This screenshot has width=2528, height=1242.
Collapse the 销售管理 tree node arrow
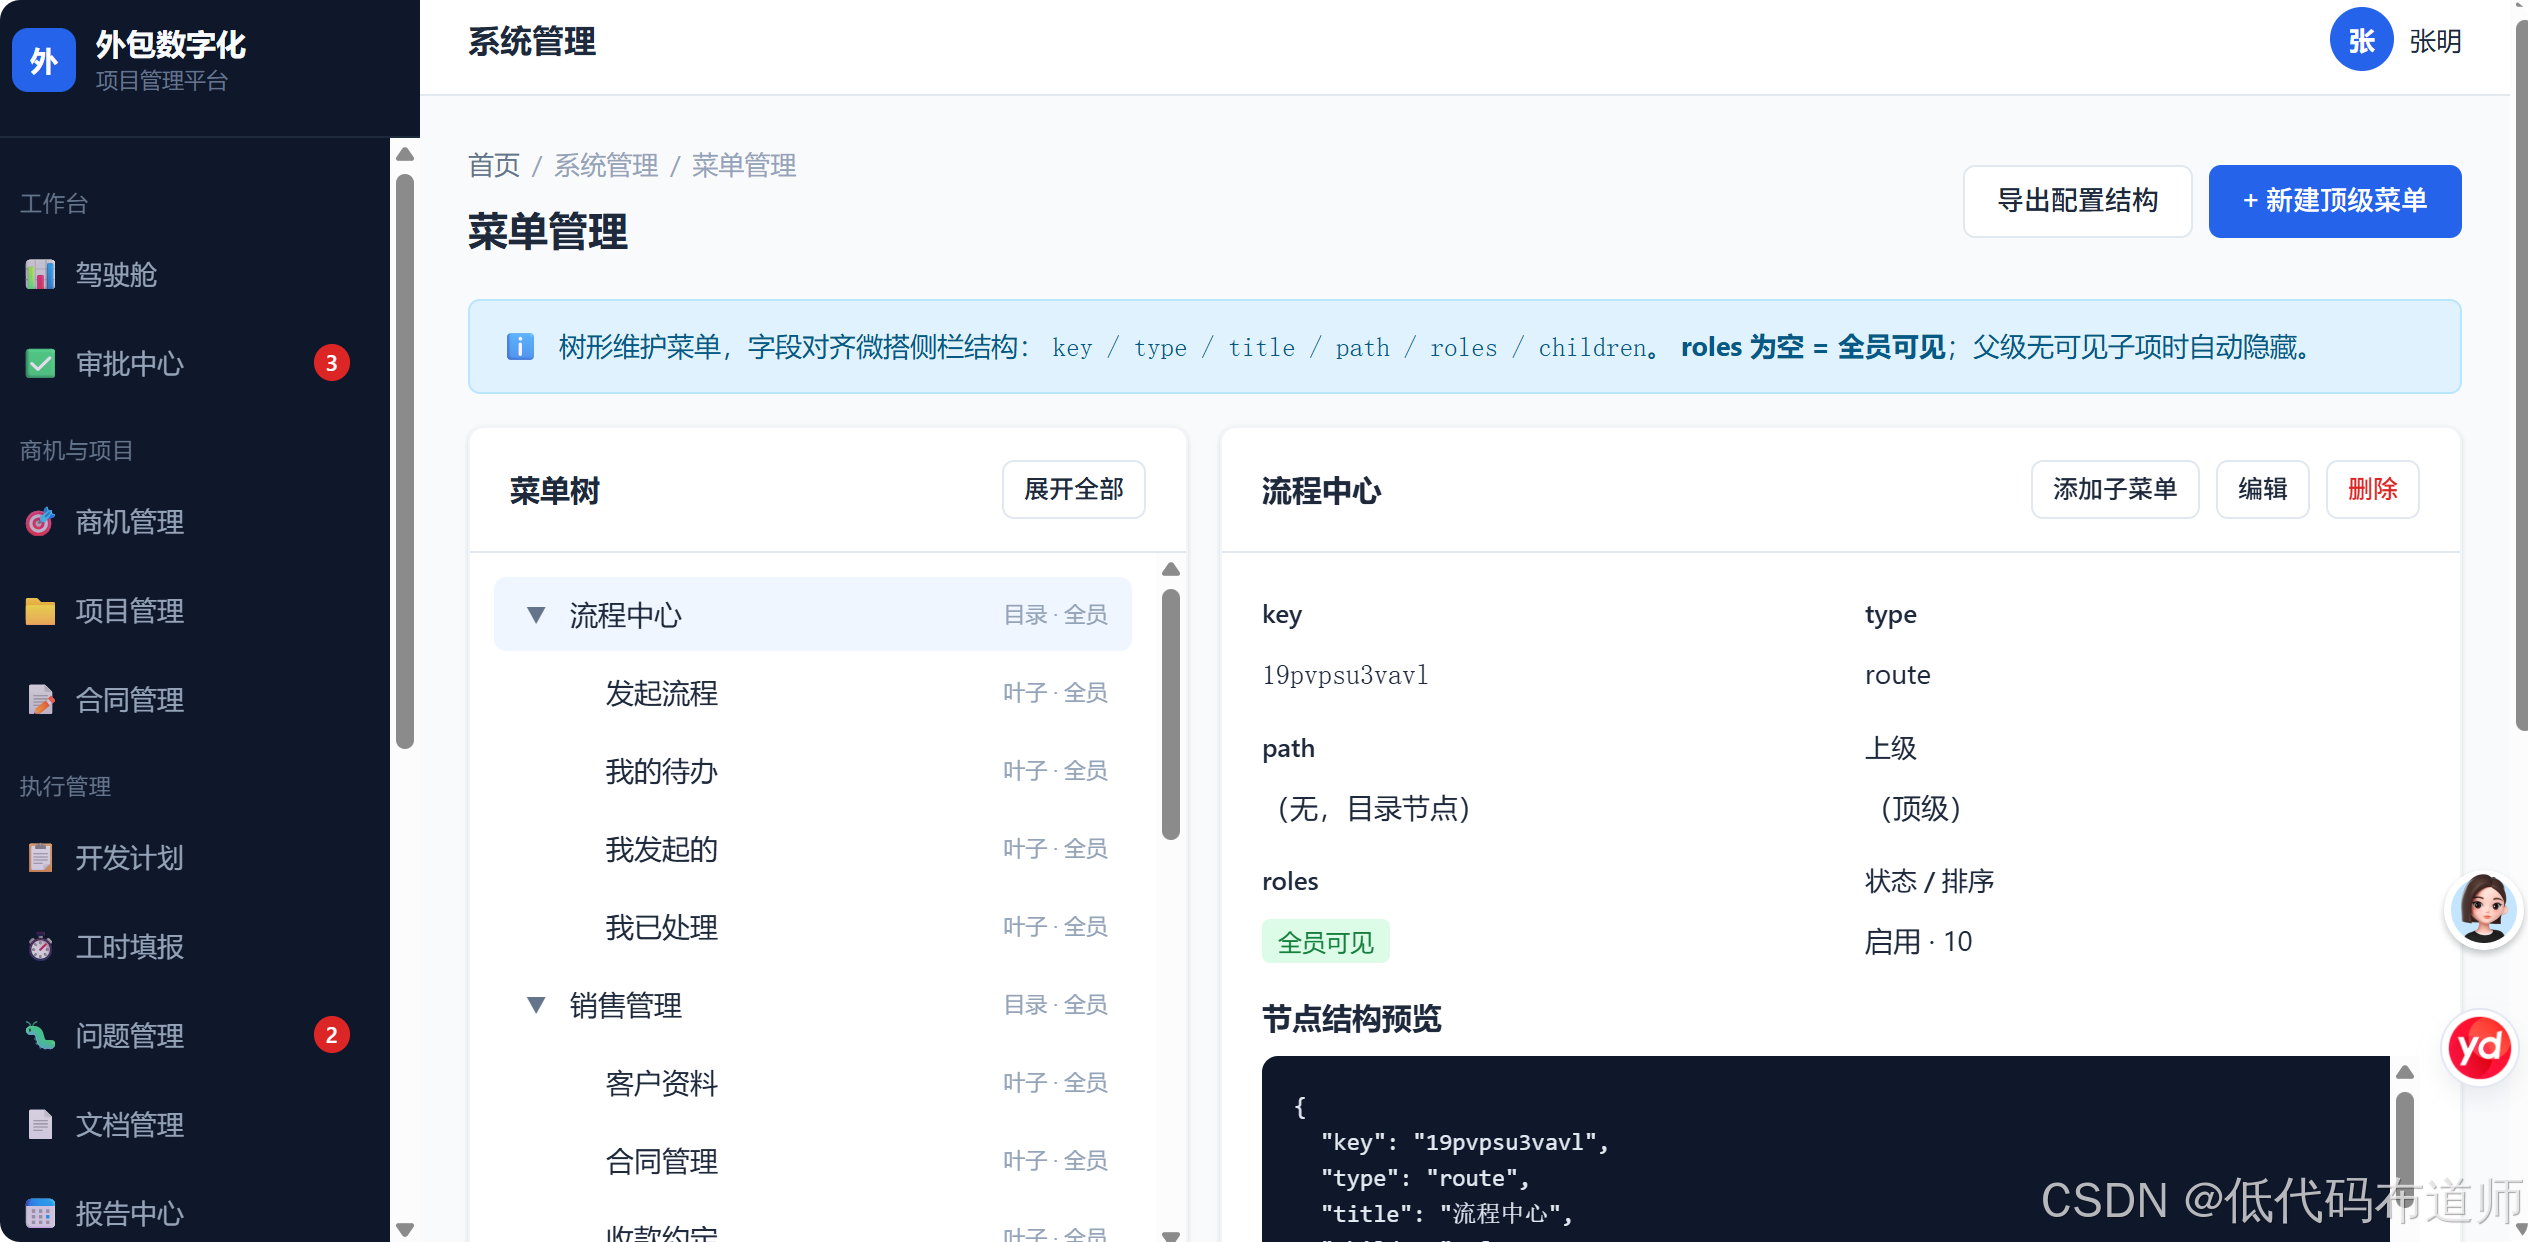(536, 1004)
